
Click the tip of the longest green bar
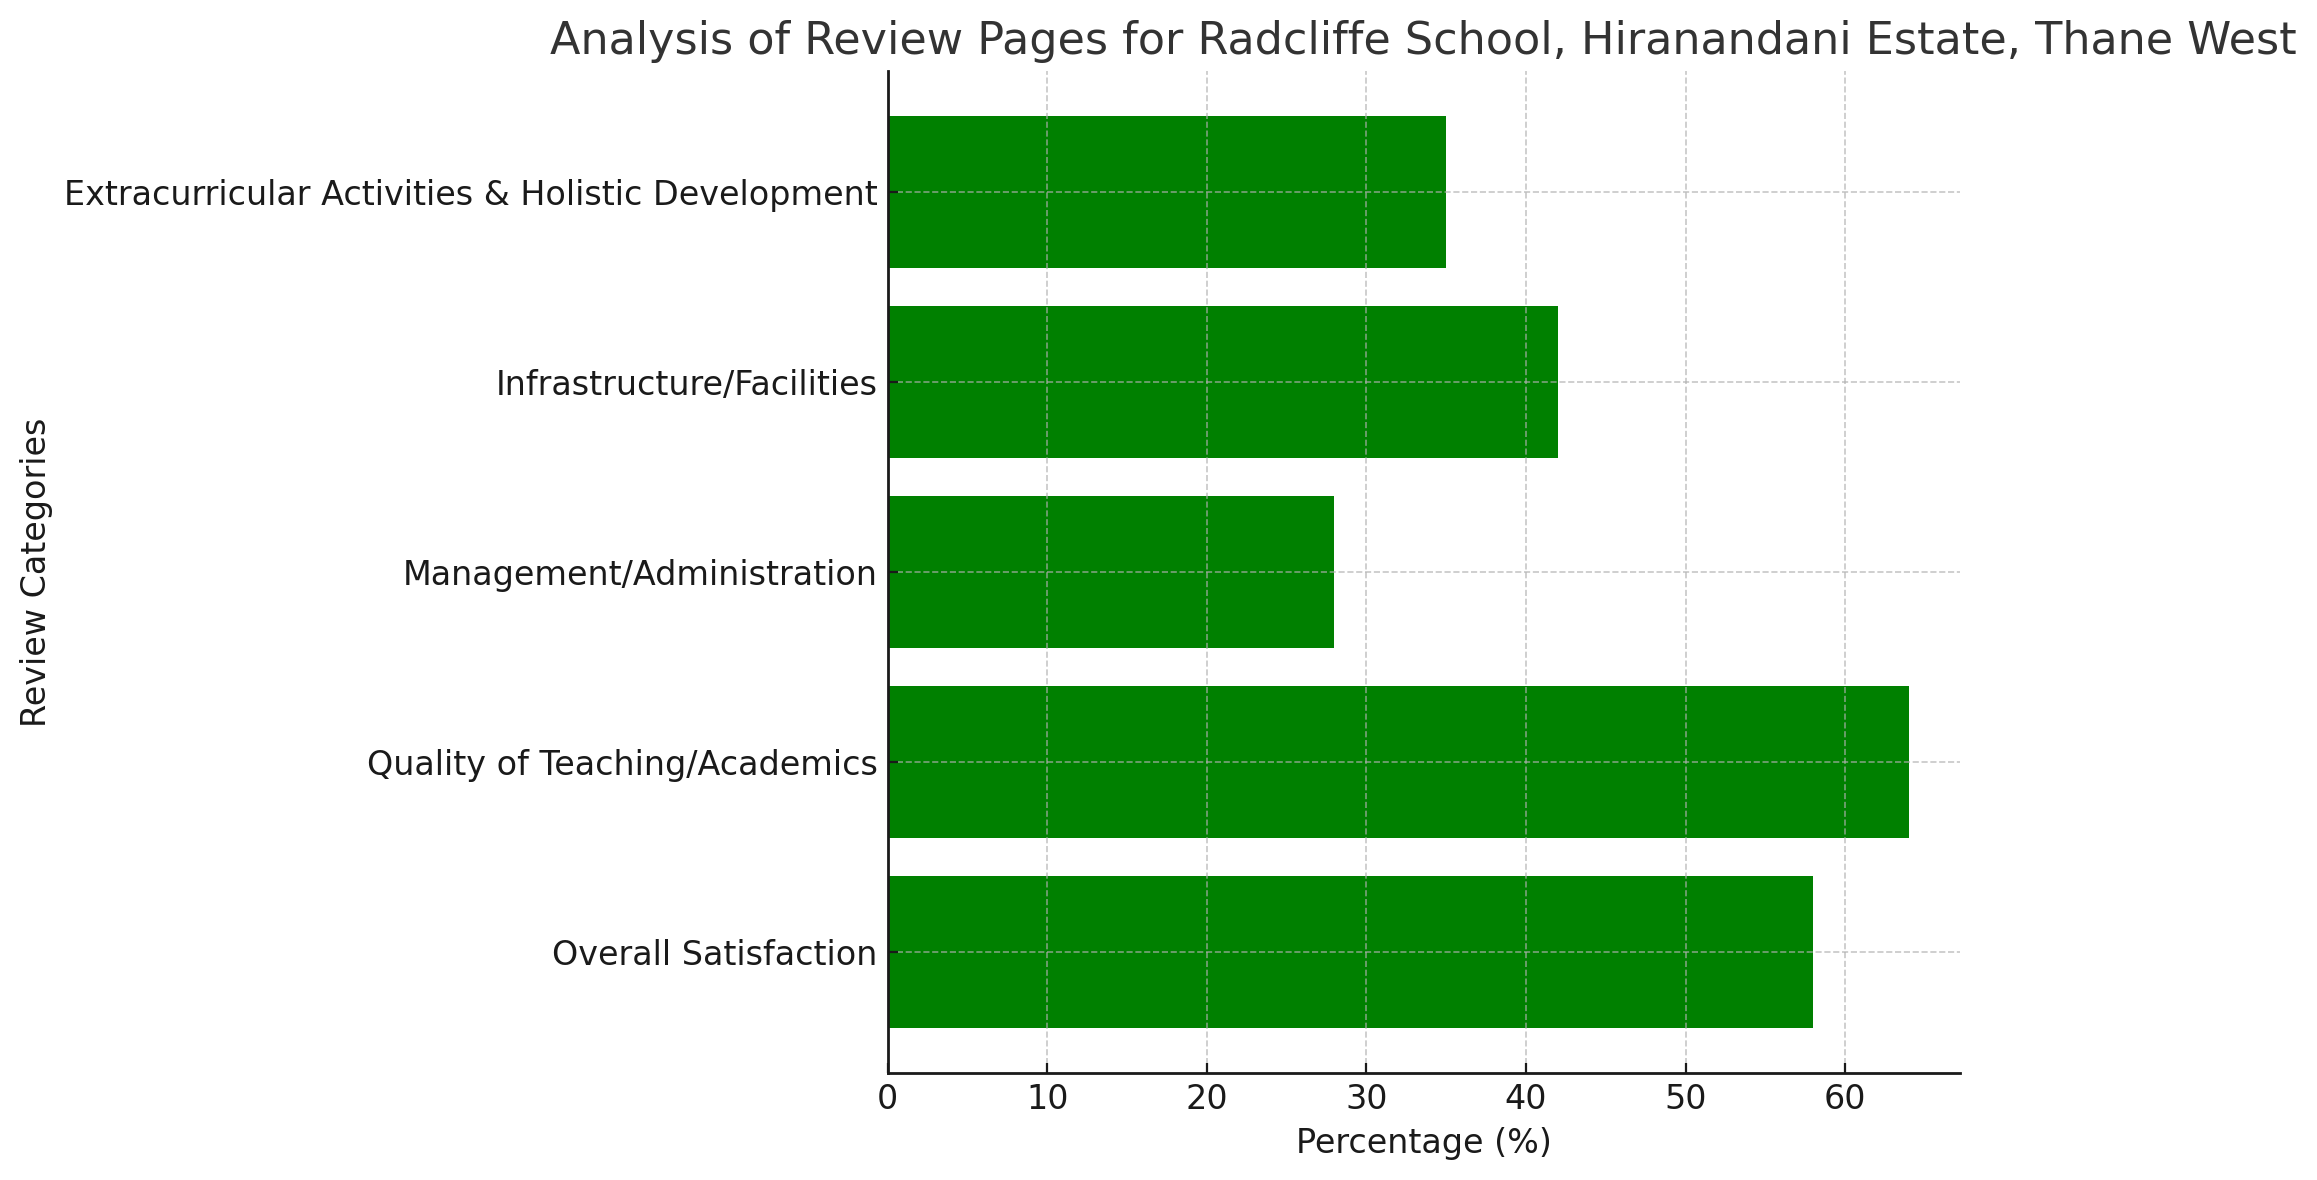pyautogui.click(x=1905, y=762)
